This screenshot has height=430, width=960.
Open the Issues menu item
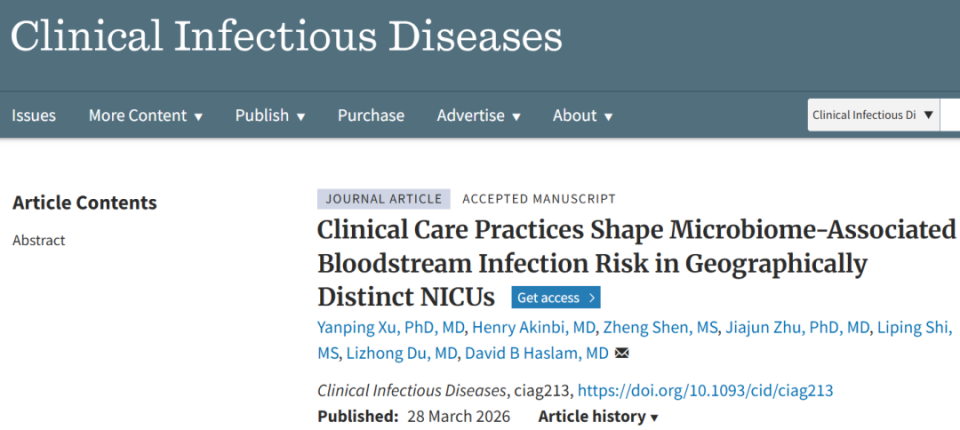tap(34, 115)
